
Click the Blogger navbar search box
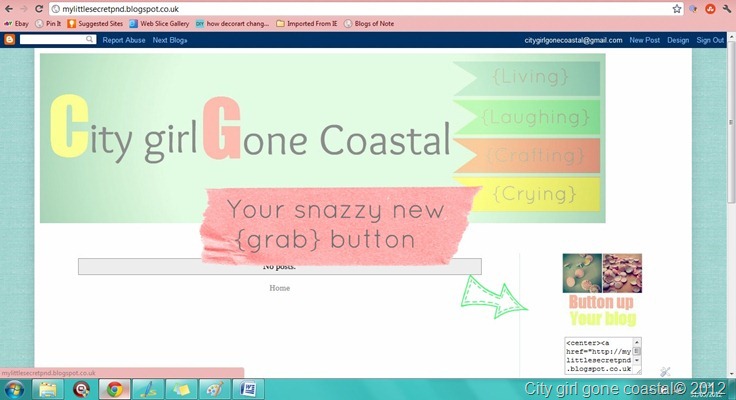[53, 39]
